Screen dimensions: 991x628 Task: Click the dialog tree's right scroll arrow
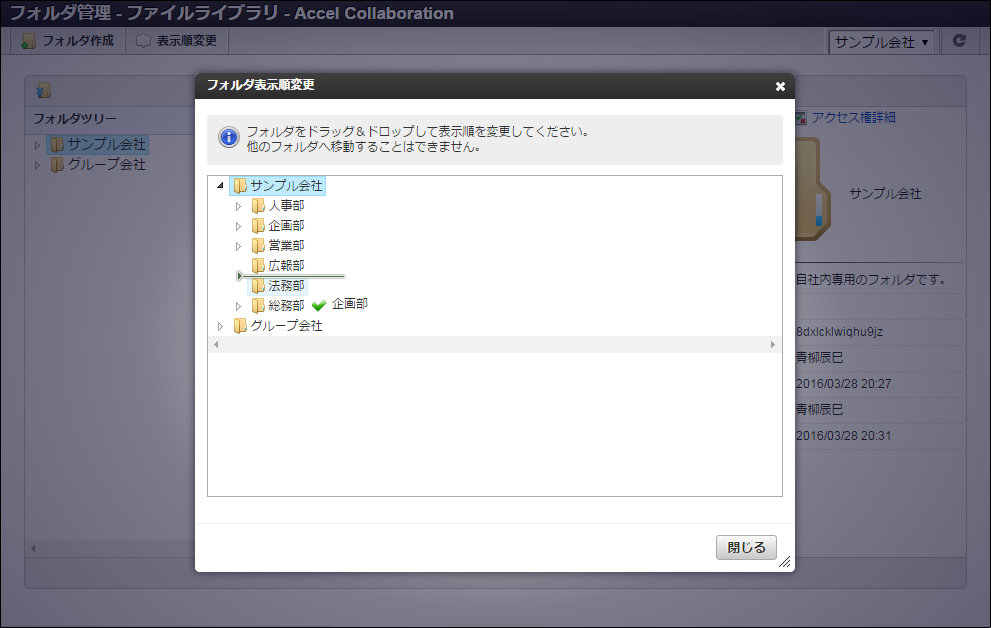pos(772,344)
